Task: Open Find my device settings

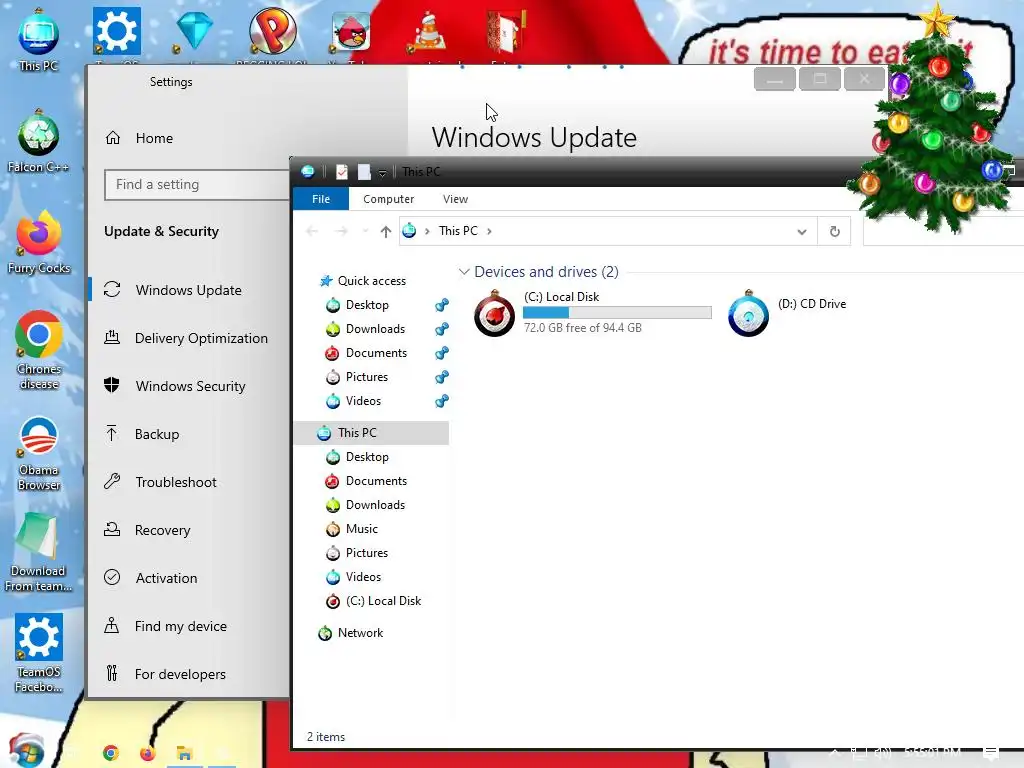Action: [x=188, y=626]
